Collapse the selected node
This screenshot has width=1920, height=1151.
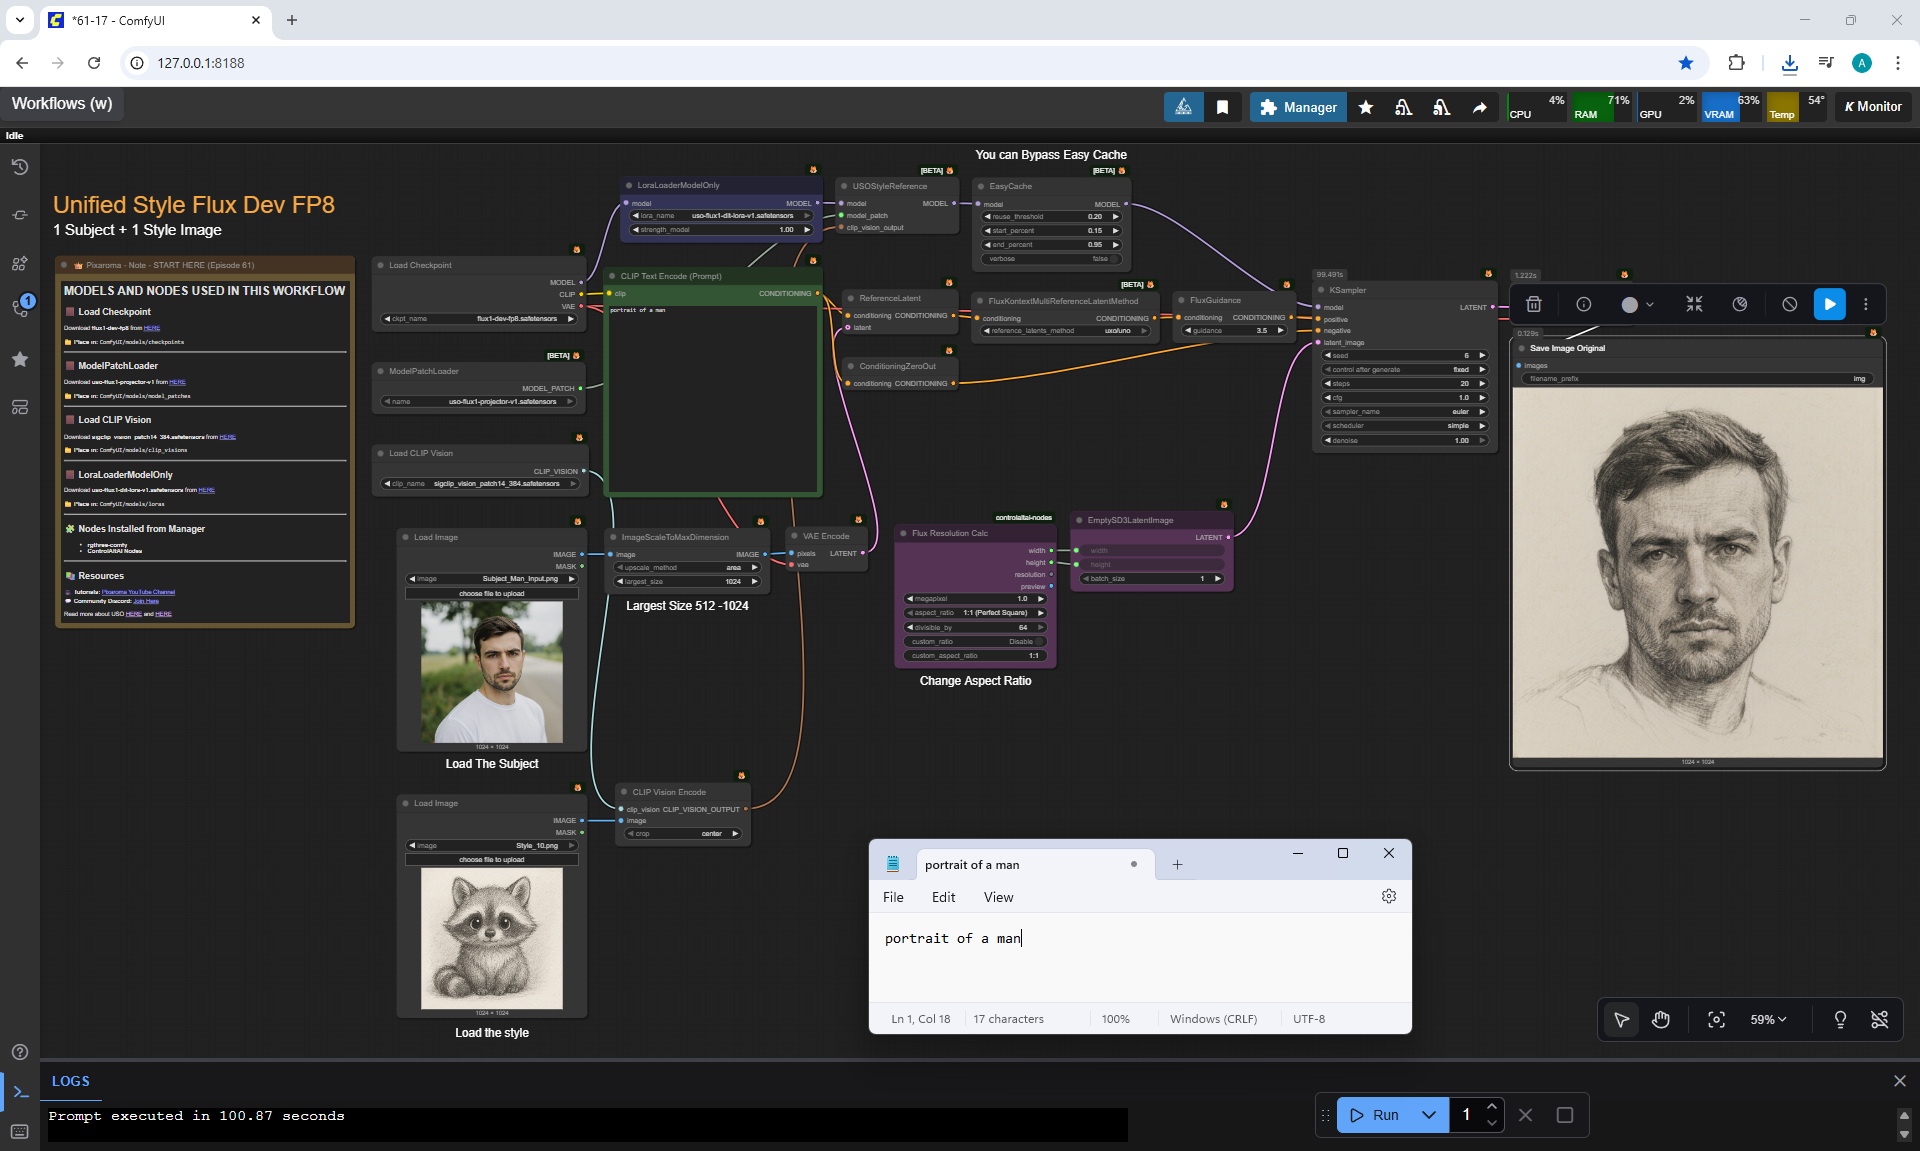(x=1694, y=304)
